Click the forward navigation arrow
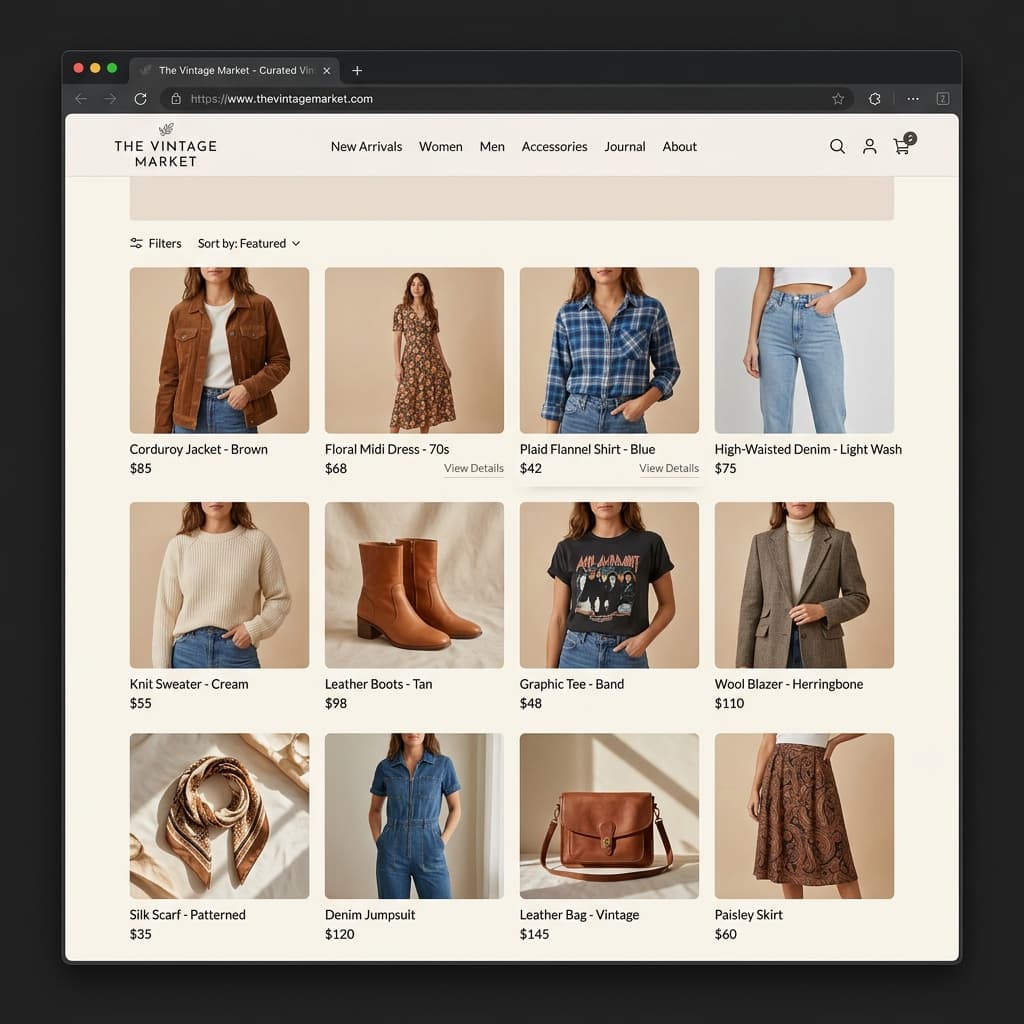The image size is (1024, 1024). click(x=110, y=98)
